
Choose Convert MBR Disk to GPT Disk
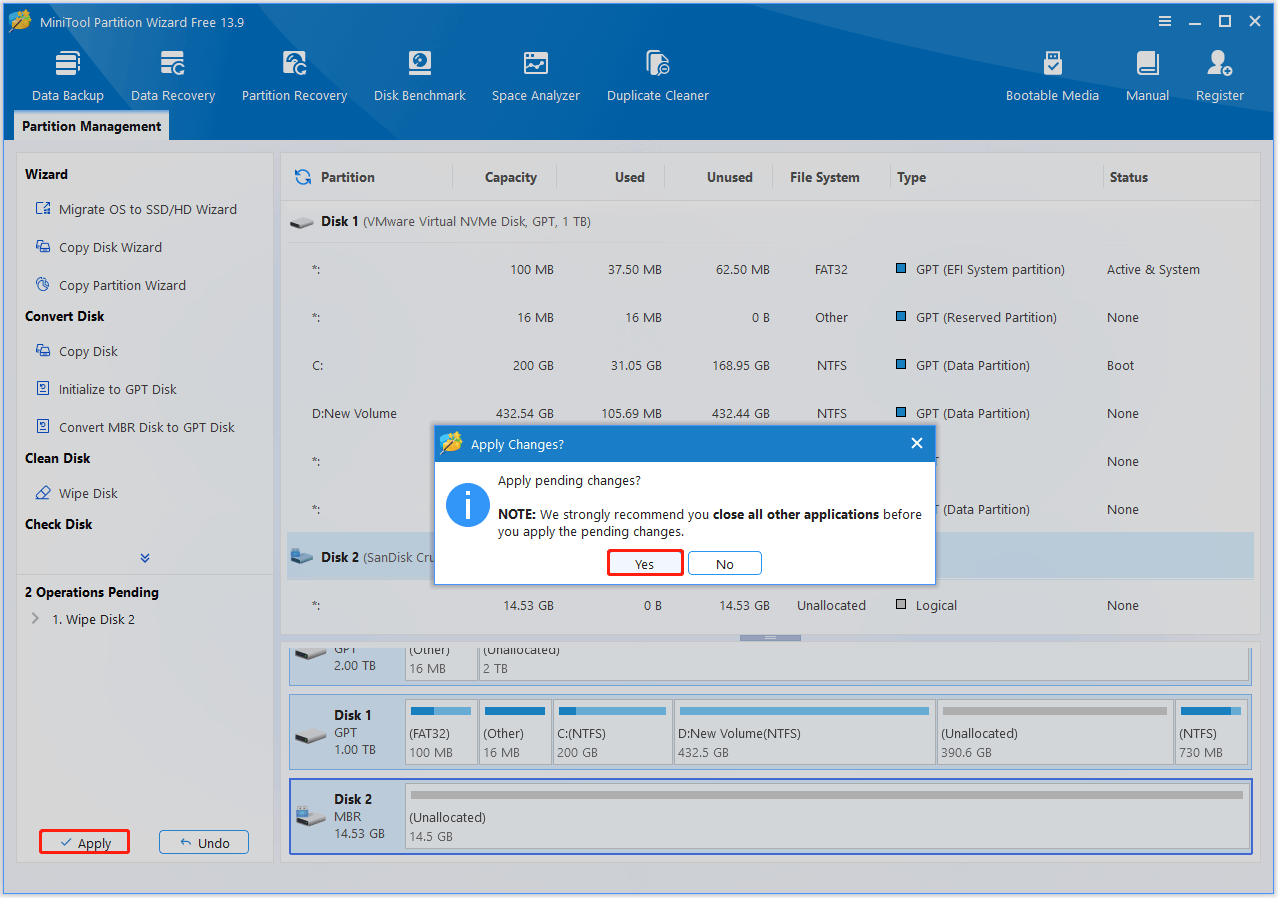pos(134,427)
